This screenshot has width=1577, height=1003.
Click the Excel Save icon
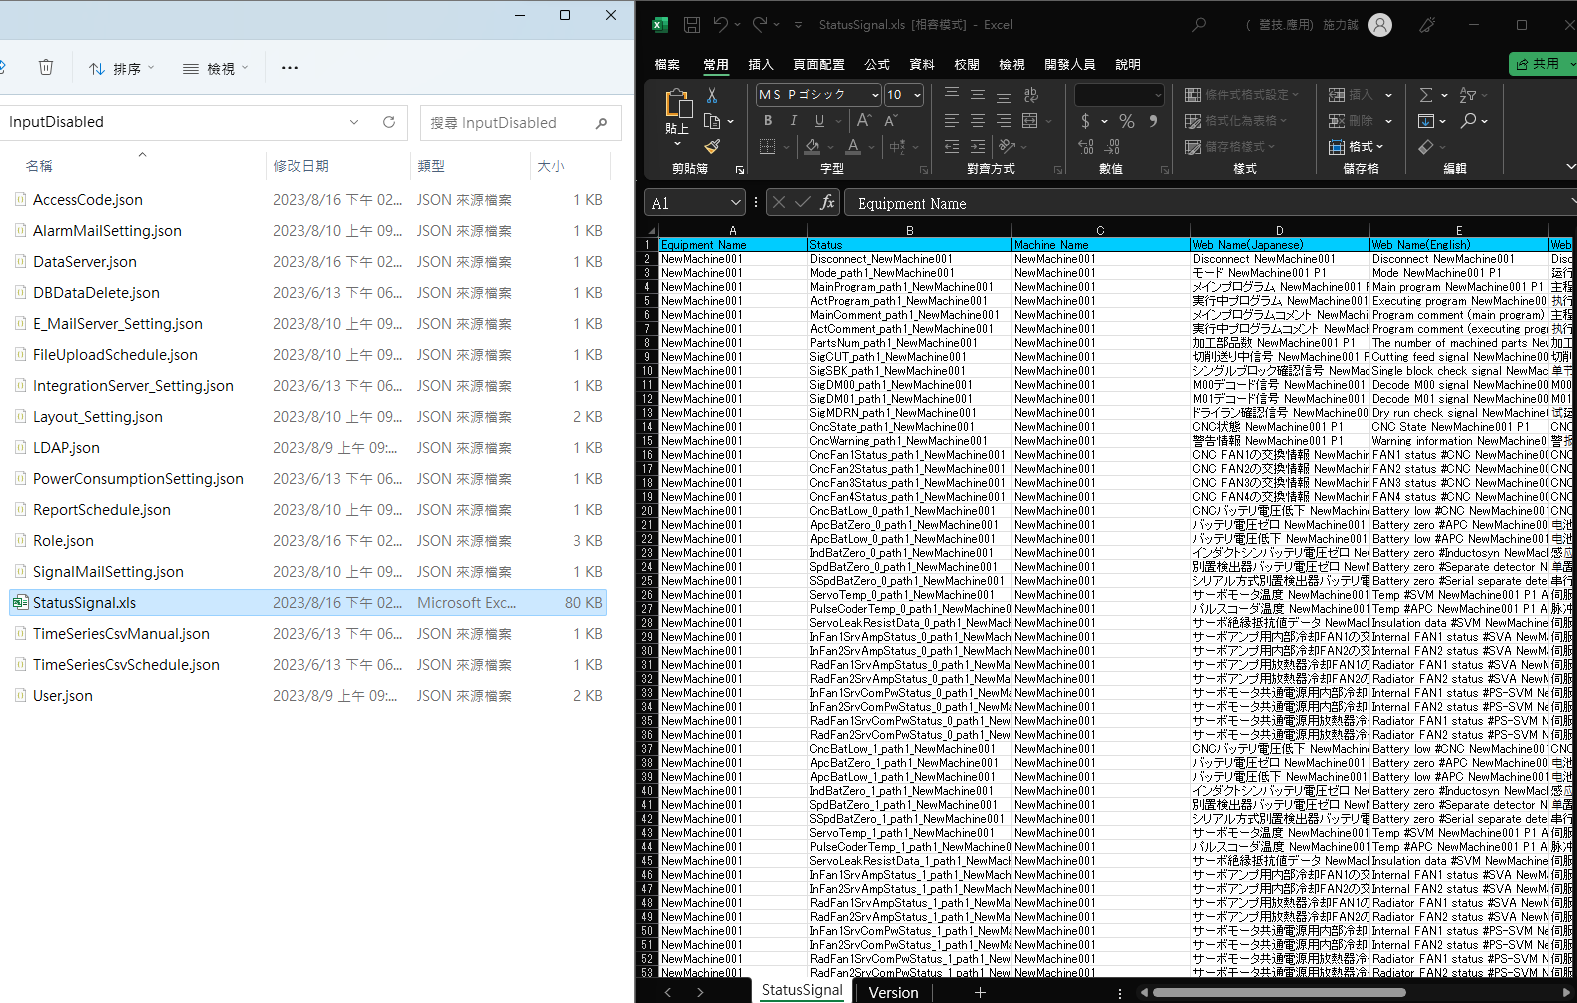click(x=692, y=24)
